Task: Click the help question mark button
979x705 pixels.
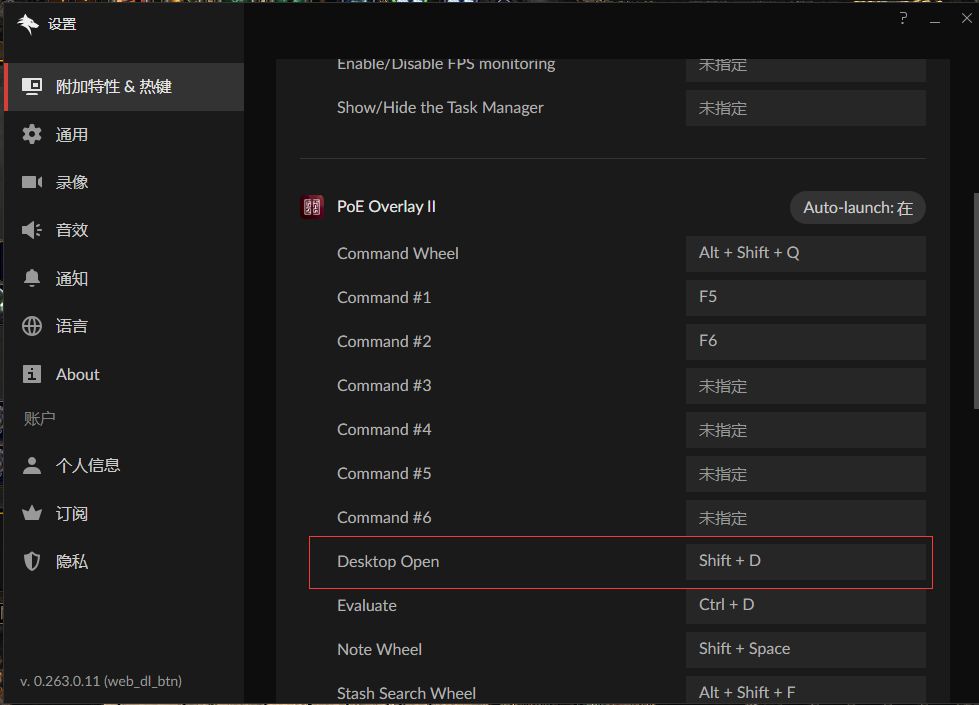Action: coord(903,18)
